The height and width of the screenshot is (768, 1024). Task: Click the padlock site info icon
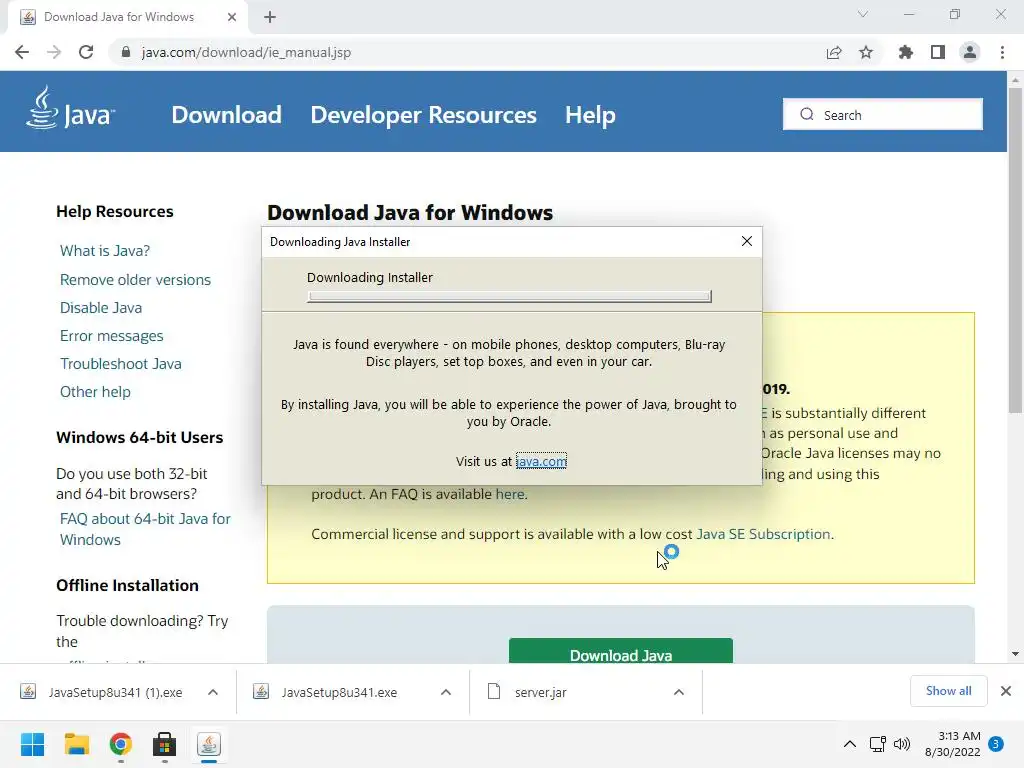coord(126,52)
